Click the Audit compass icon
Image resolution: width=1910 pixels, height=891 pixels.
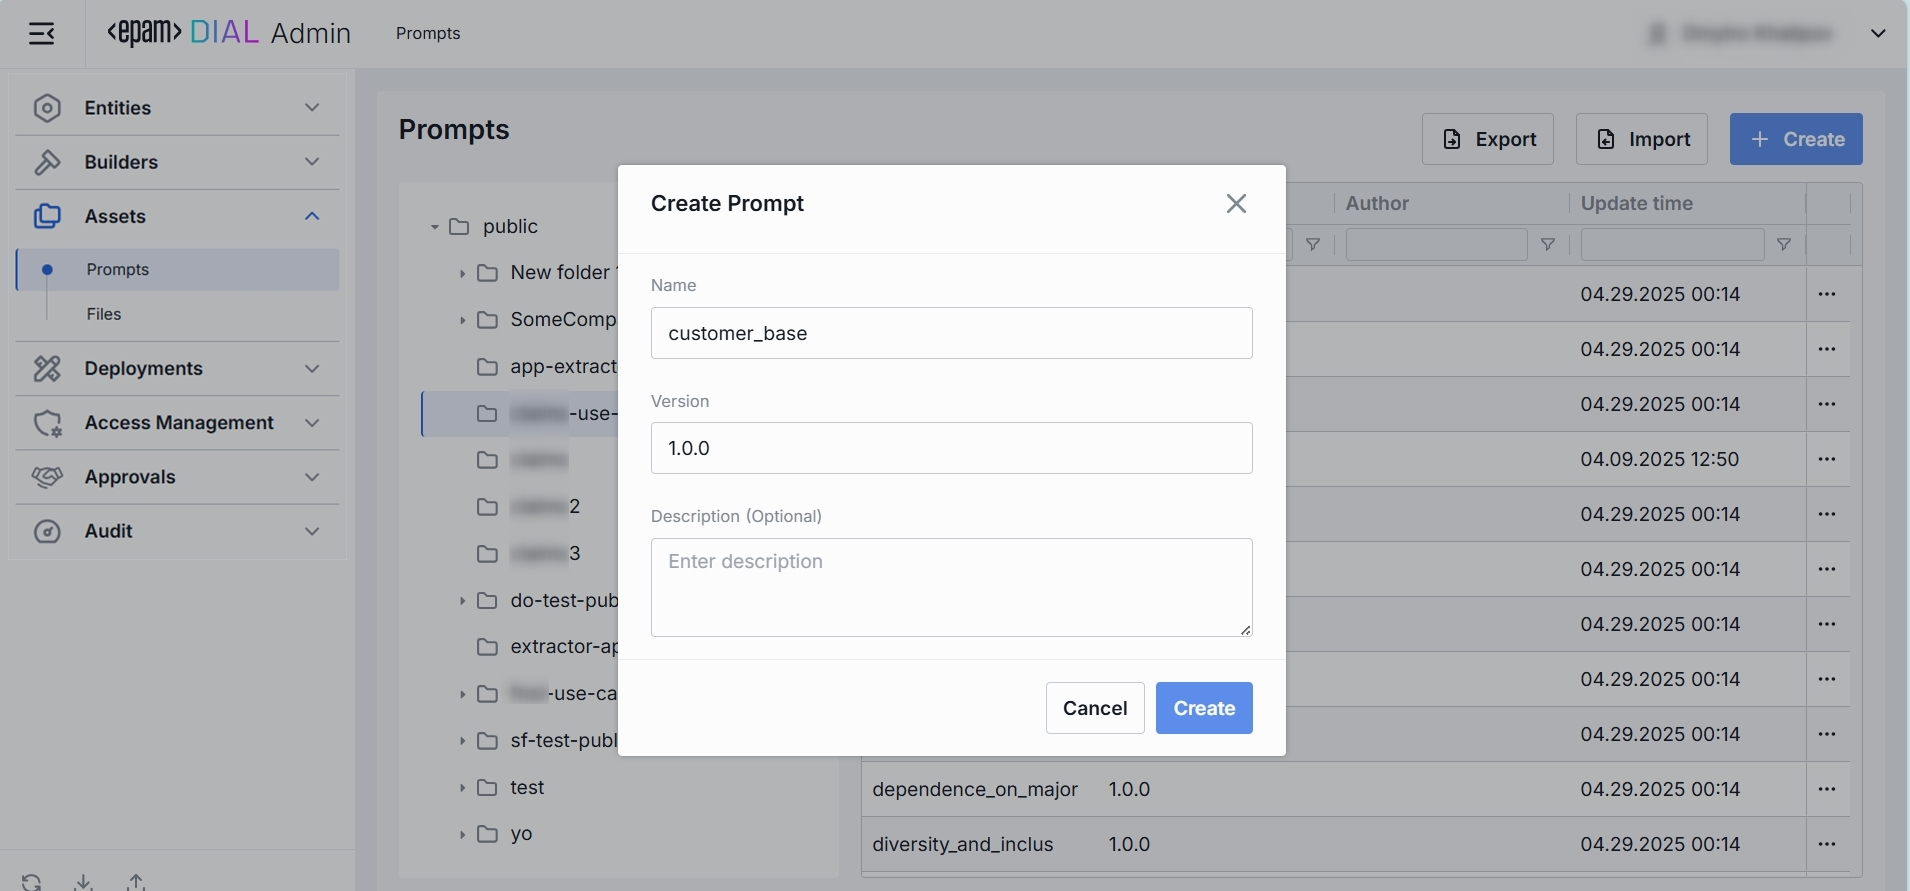(x=47, y=531)
